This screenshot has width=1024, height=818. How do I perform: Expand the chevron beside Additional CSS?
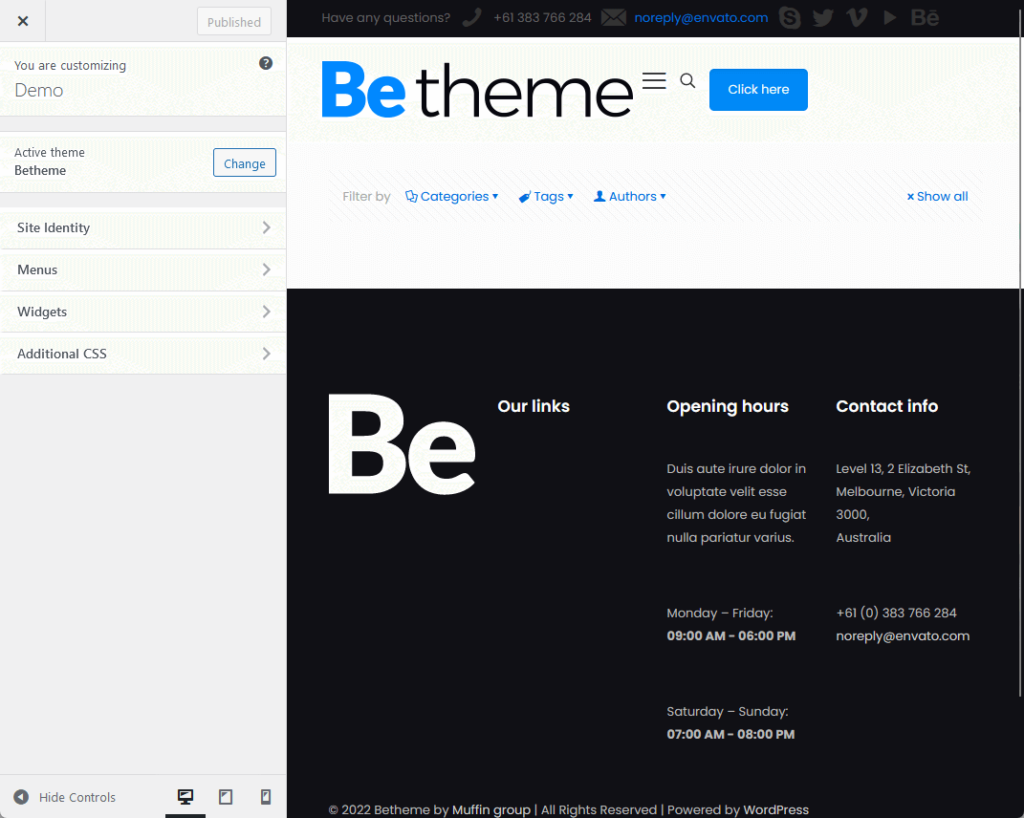pyautogui.click(x=266, y=354)
